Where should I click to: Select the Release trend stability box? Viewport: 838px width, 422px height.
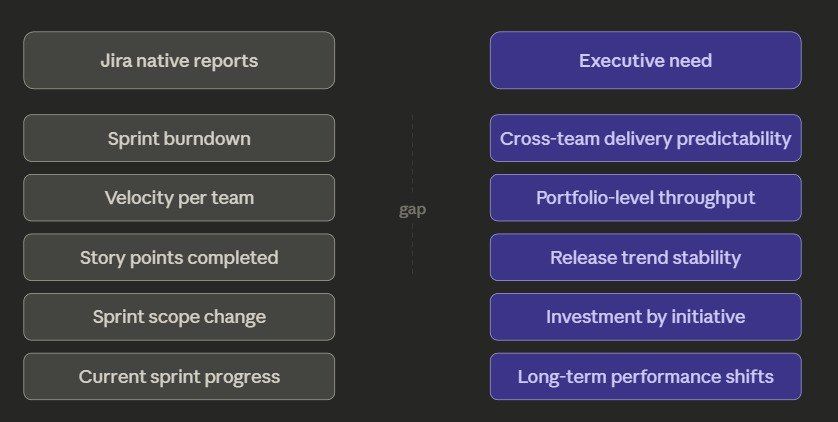tap(646, 257)
